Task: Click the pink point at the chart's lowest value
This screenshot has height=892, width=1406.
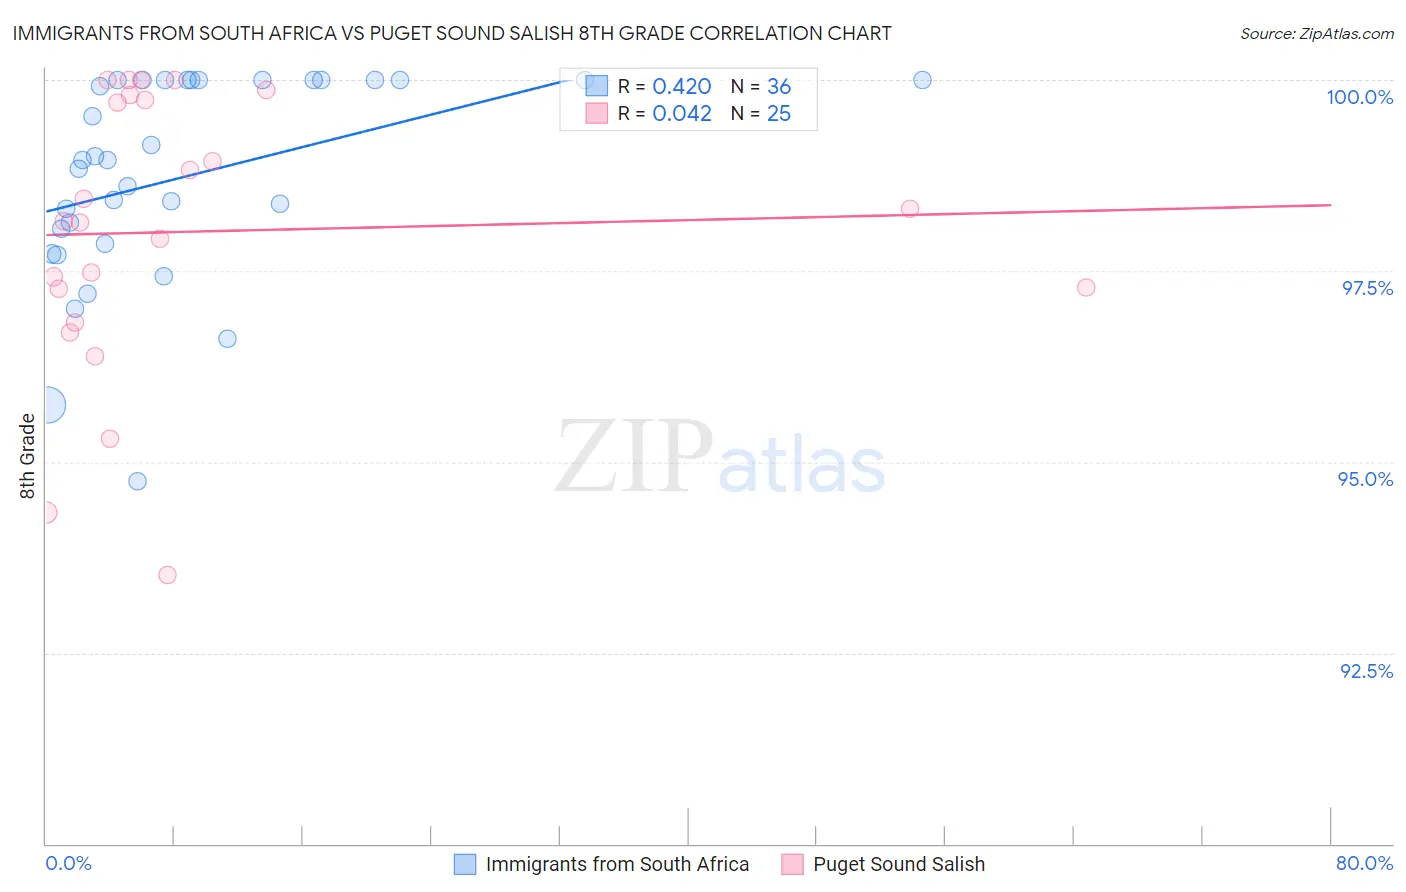Action: 167,575
